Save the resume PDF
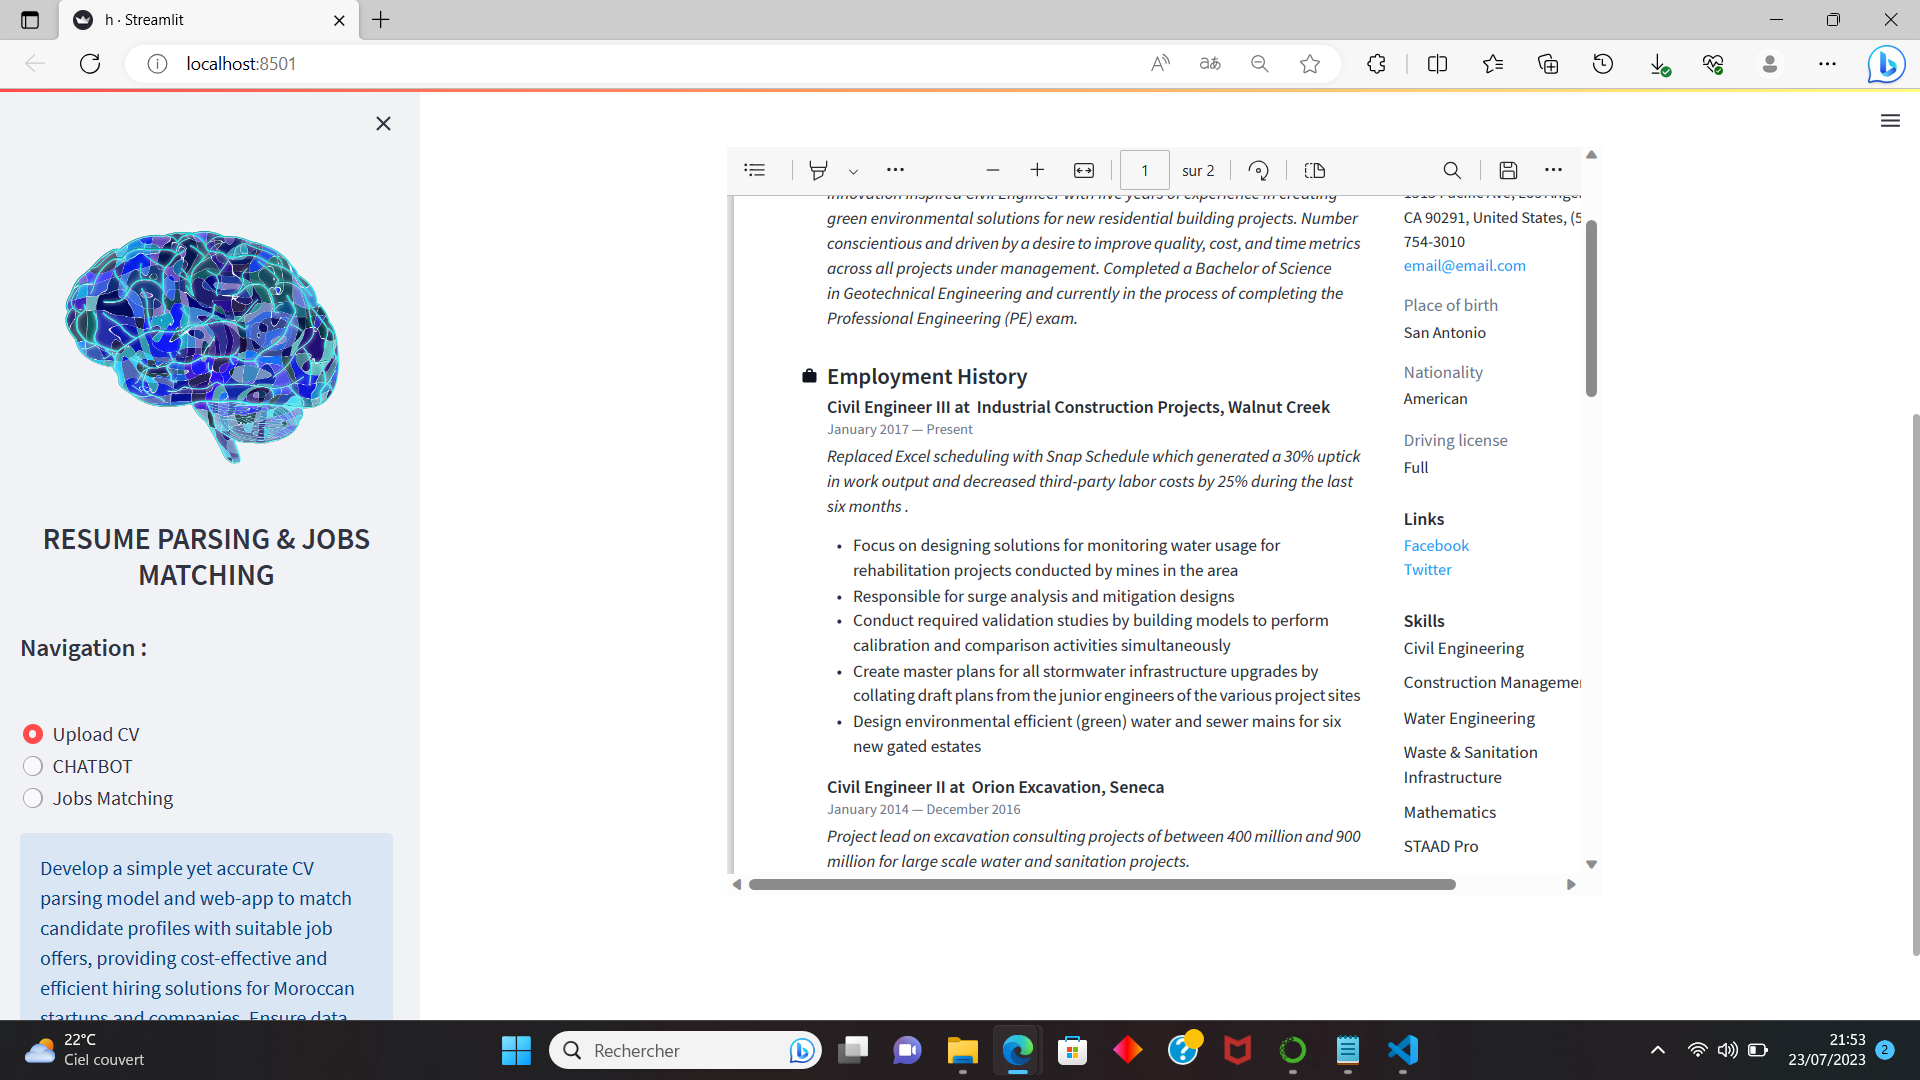This screenshot has width=1920, height=1080. point(1508,170)
